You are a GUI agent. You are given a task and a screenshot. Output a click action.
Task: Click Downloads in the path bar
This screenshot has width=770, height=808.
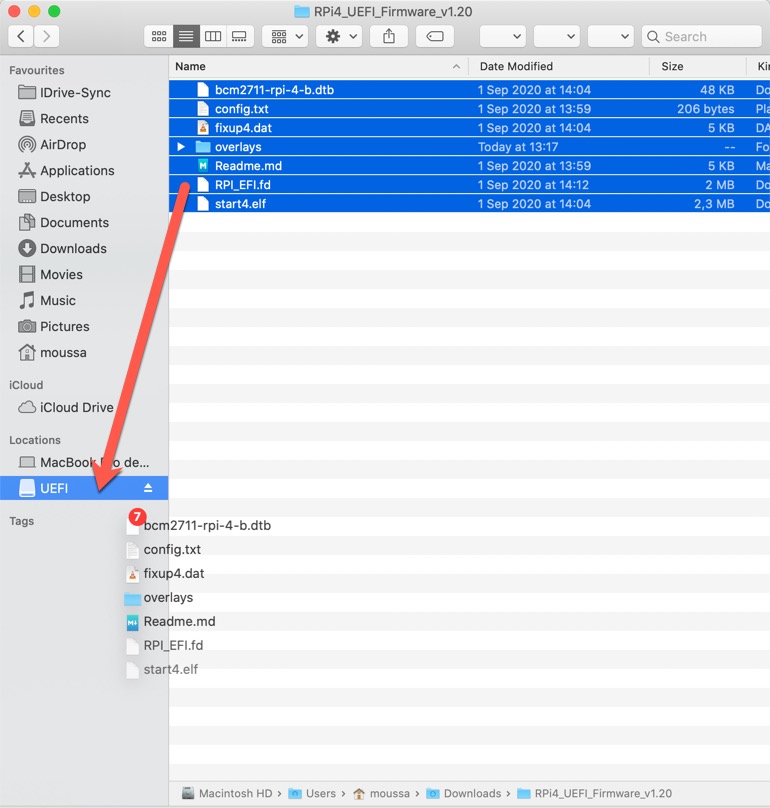click(x=464, y=793)
